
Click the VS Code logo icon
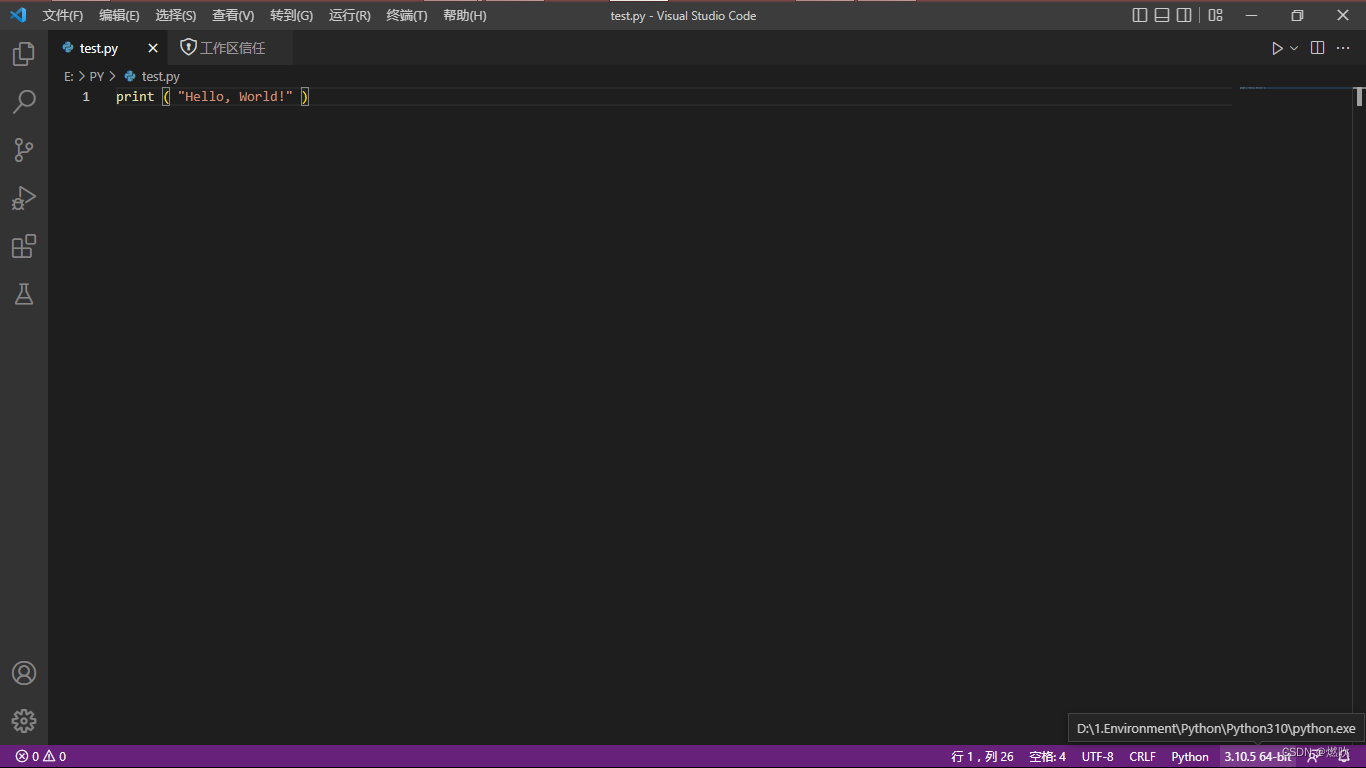pos(18,15)
